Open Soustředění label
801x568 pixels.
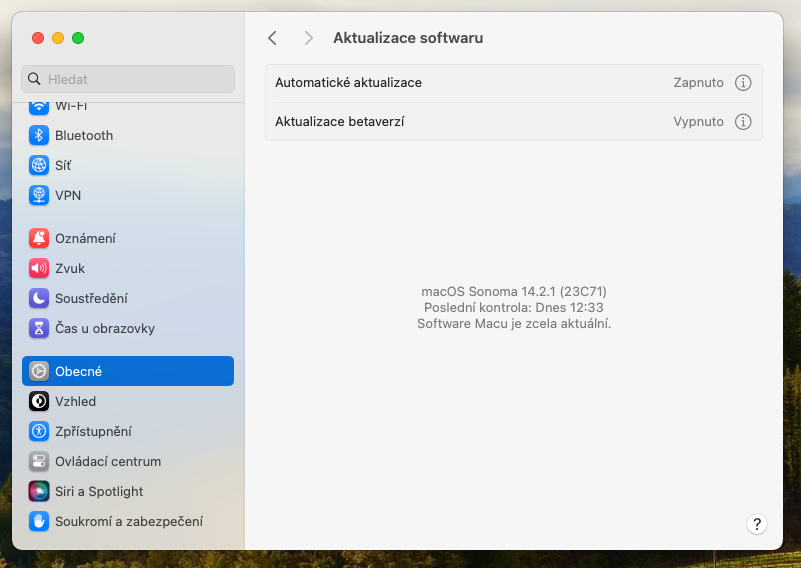(91, 298)
